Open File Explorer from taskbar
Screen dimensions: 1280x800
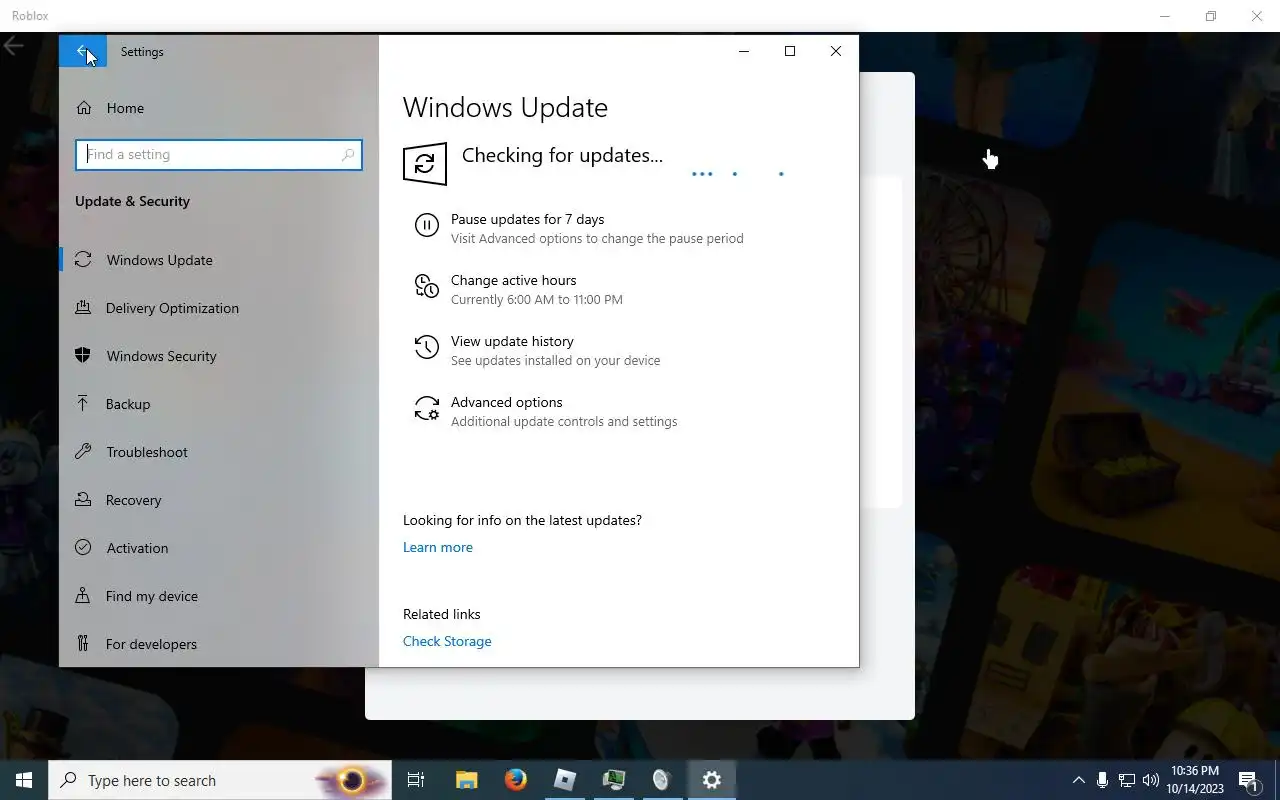(466, 780)
